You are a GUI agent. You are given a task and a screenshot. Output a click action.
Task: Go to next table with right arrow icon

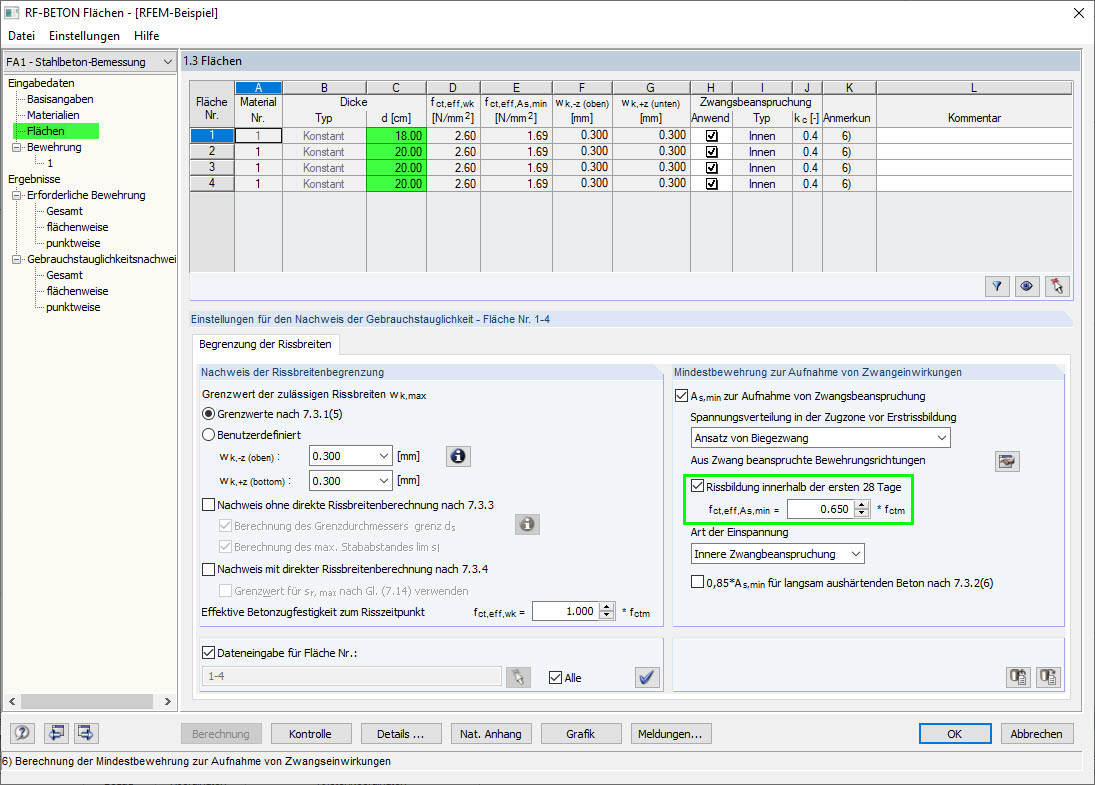point(86,733)
